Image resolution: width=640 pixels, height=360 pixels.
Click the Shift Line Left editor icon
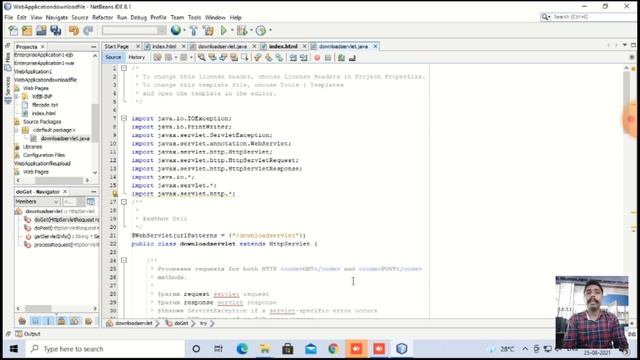coord(293,58)
